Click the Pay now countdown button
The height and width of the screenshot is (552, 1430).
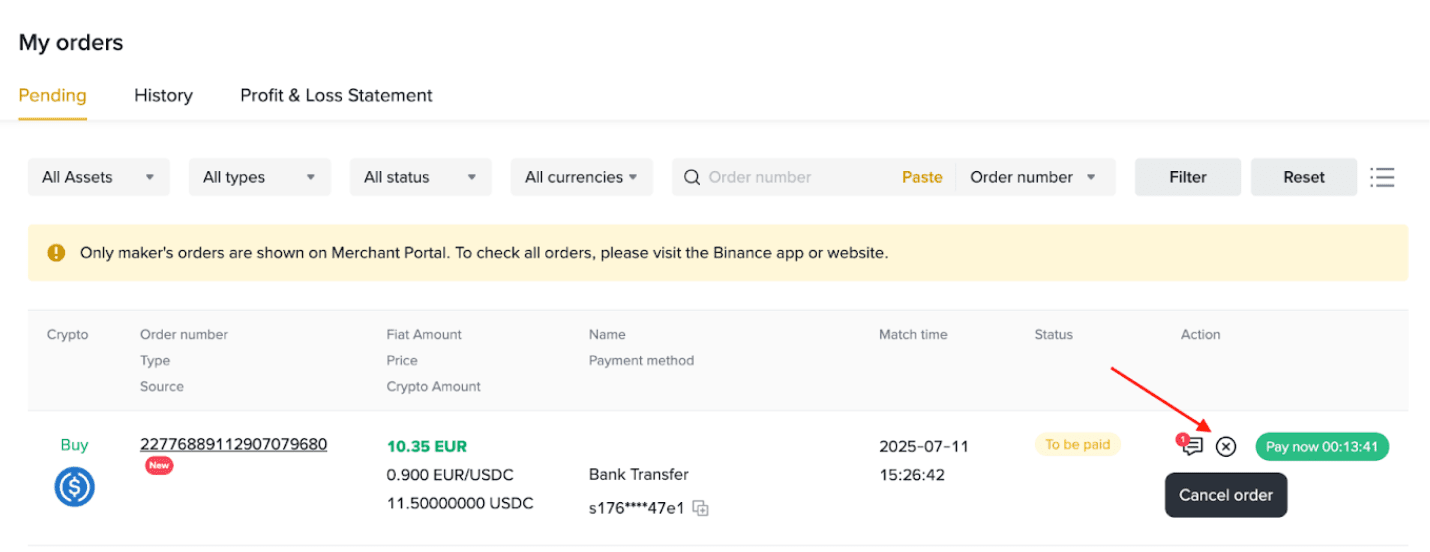1322,447
